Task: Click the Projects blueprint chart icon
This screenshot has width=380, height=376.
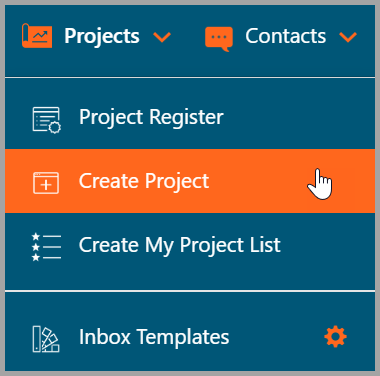Action: 37,36
